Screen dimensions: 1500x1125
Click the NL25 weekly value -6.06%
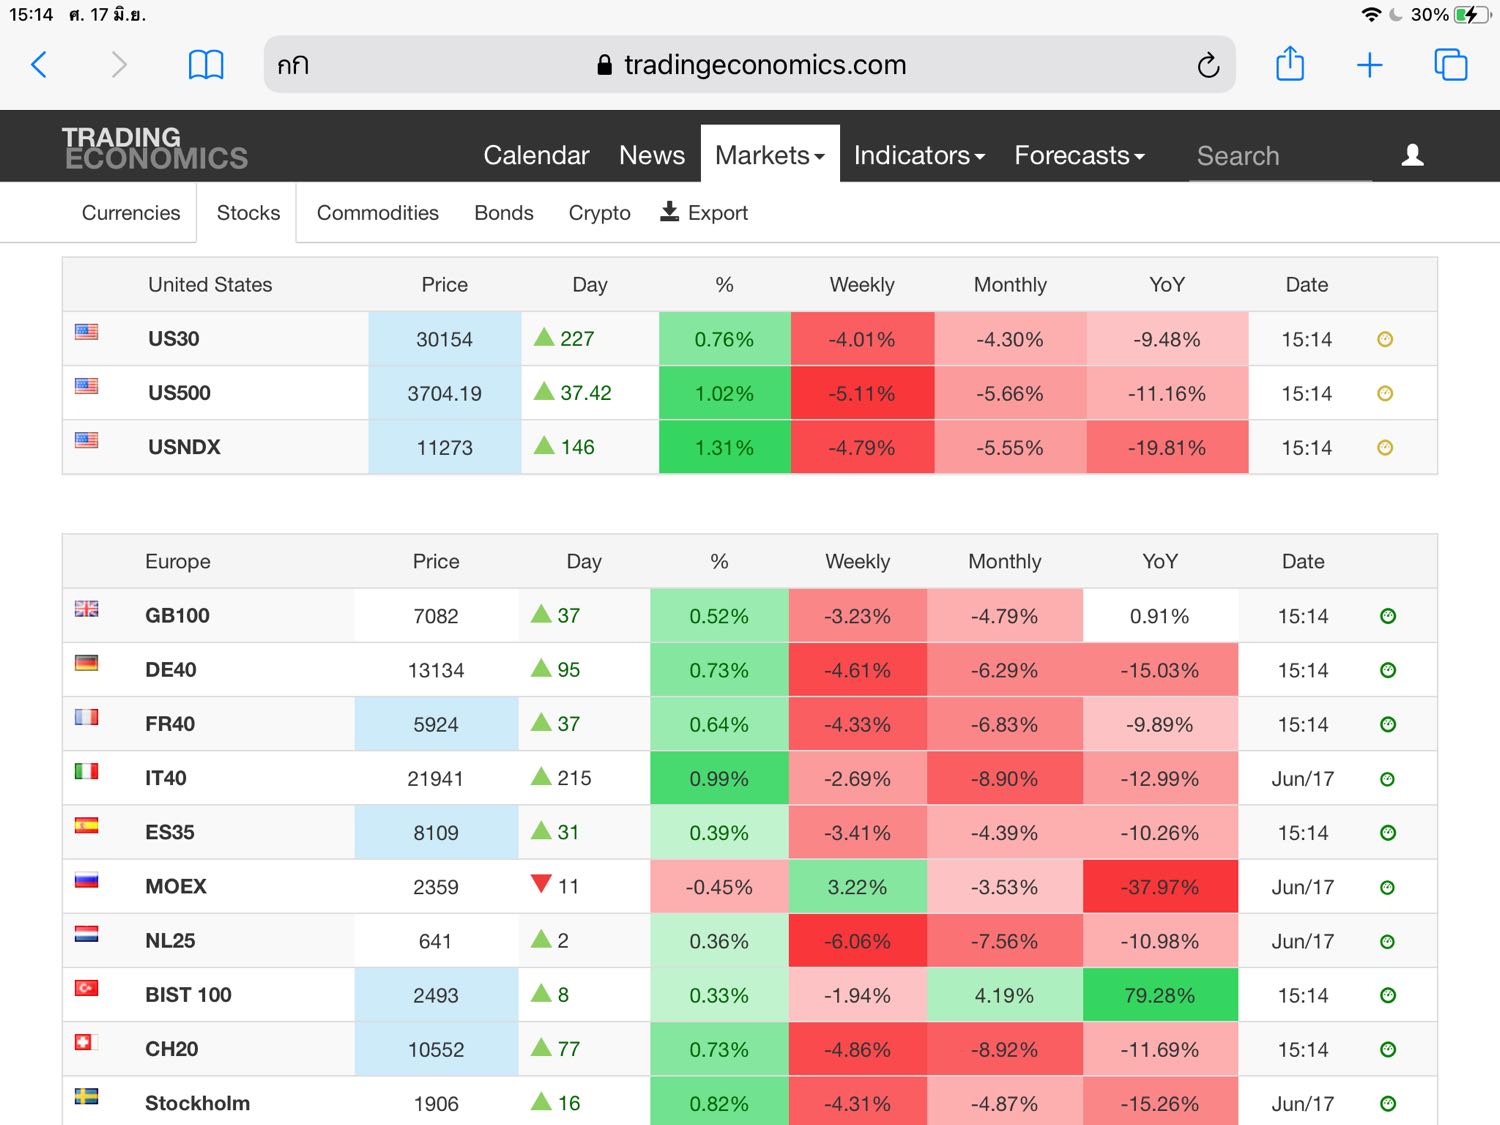coord(858,941)
